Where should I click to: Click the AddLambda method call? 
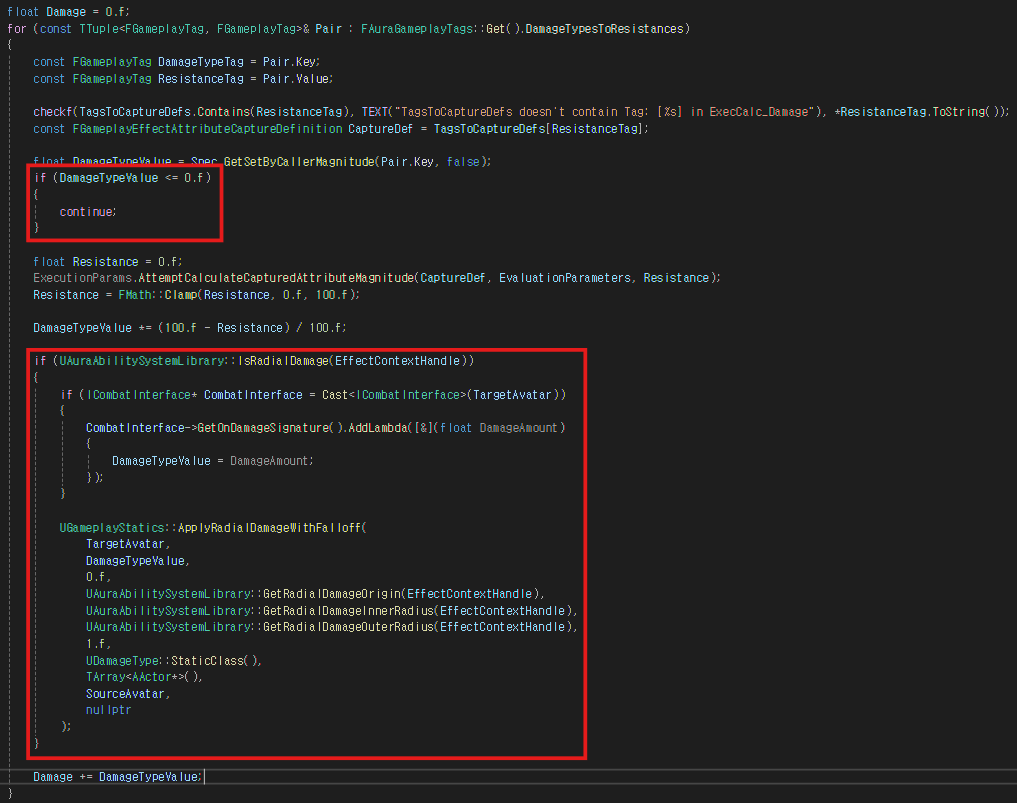tap(377, 427)
